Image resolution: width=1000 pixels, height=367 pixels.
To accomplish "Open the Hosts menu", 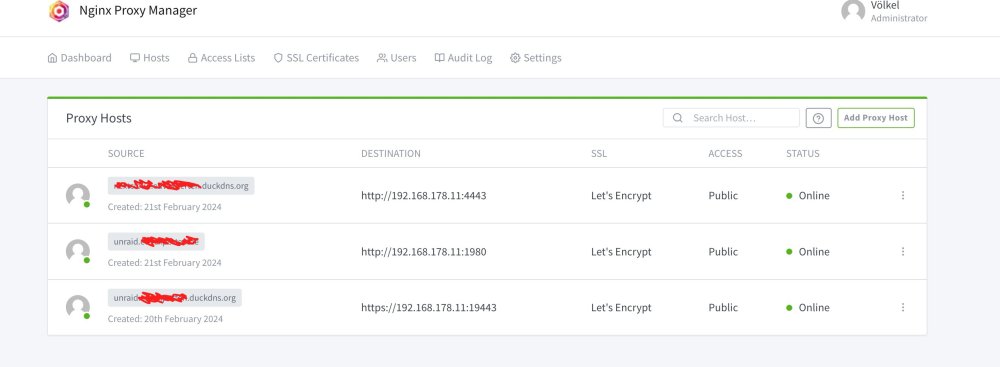I will point(150,57).
